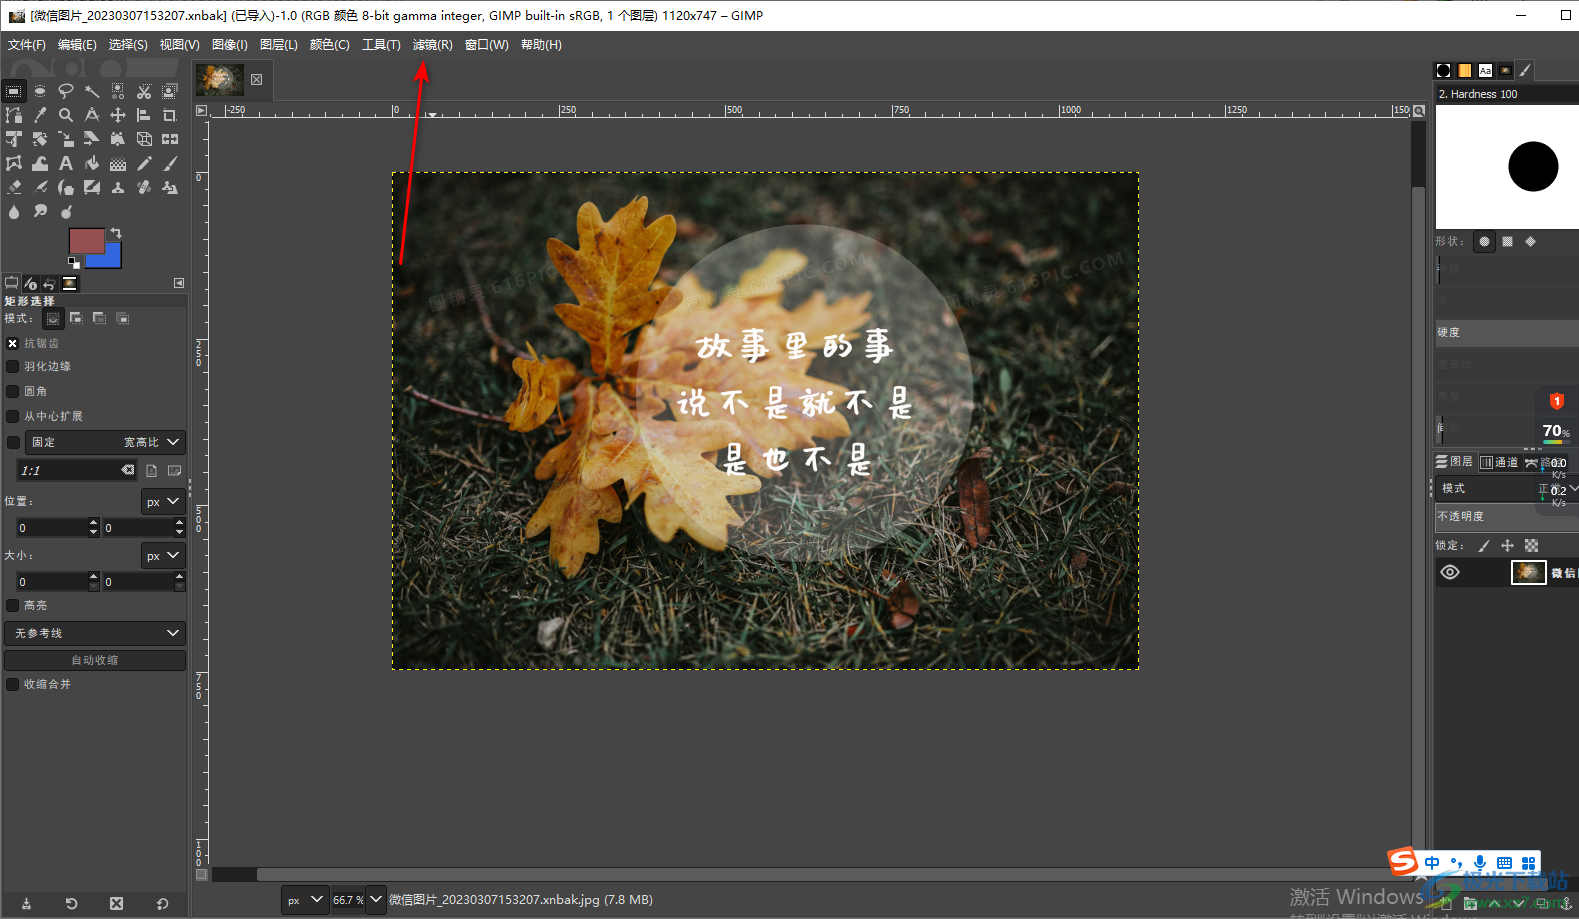Click the foreground dark red color swatch
1579x919 pixels.
click(86, 240)
